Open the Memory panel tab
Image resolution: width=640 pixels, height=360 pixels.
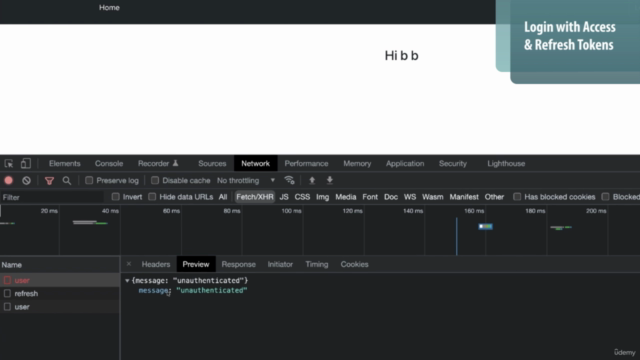click(357, 164)
